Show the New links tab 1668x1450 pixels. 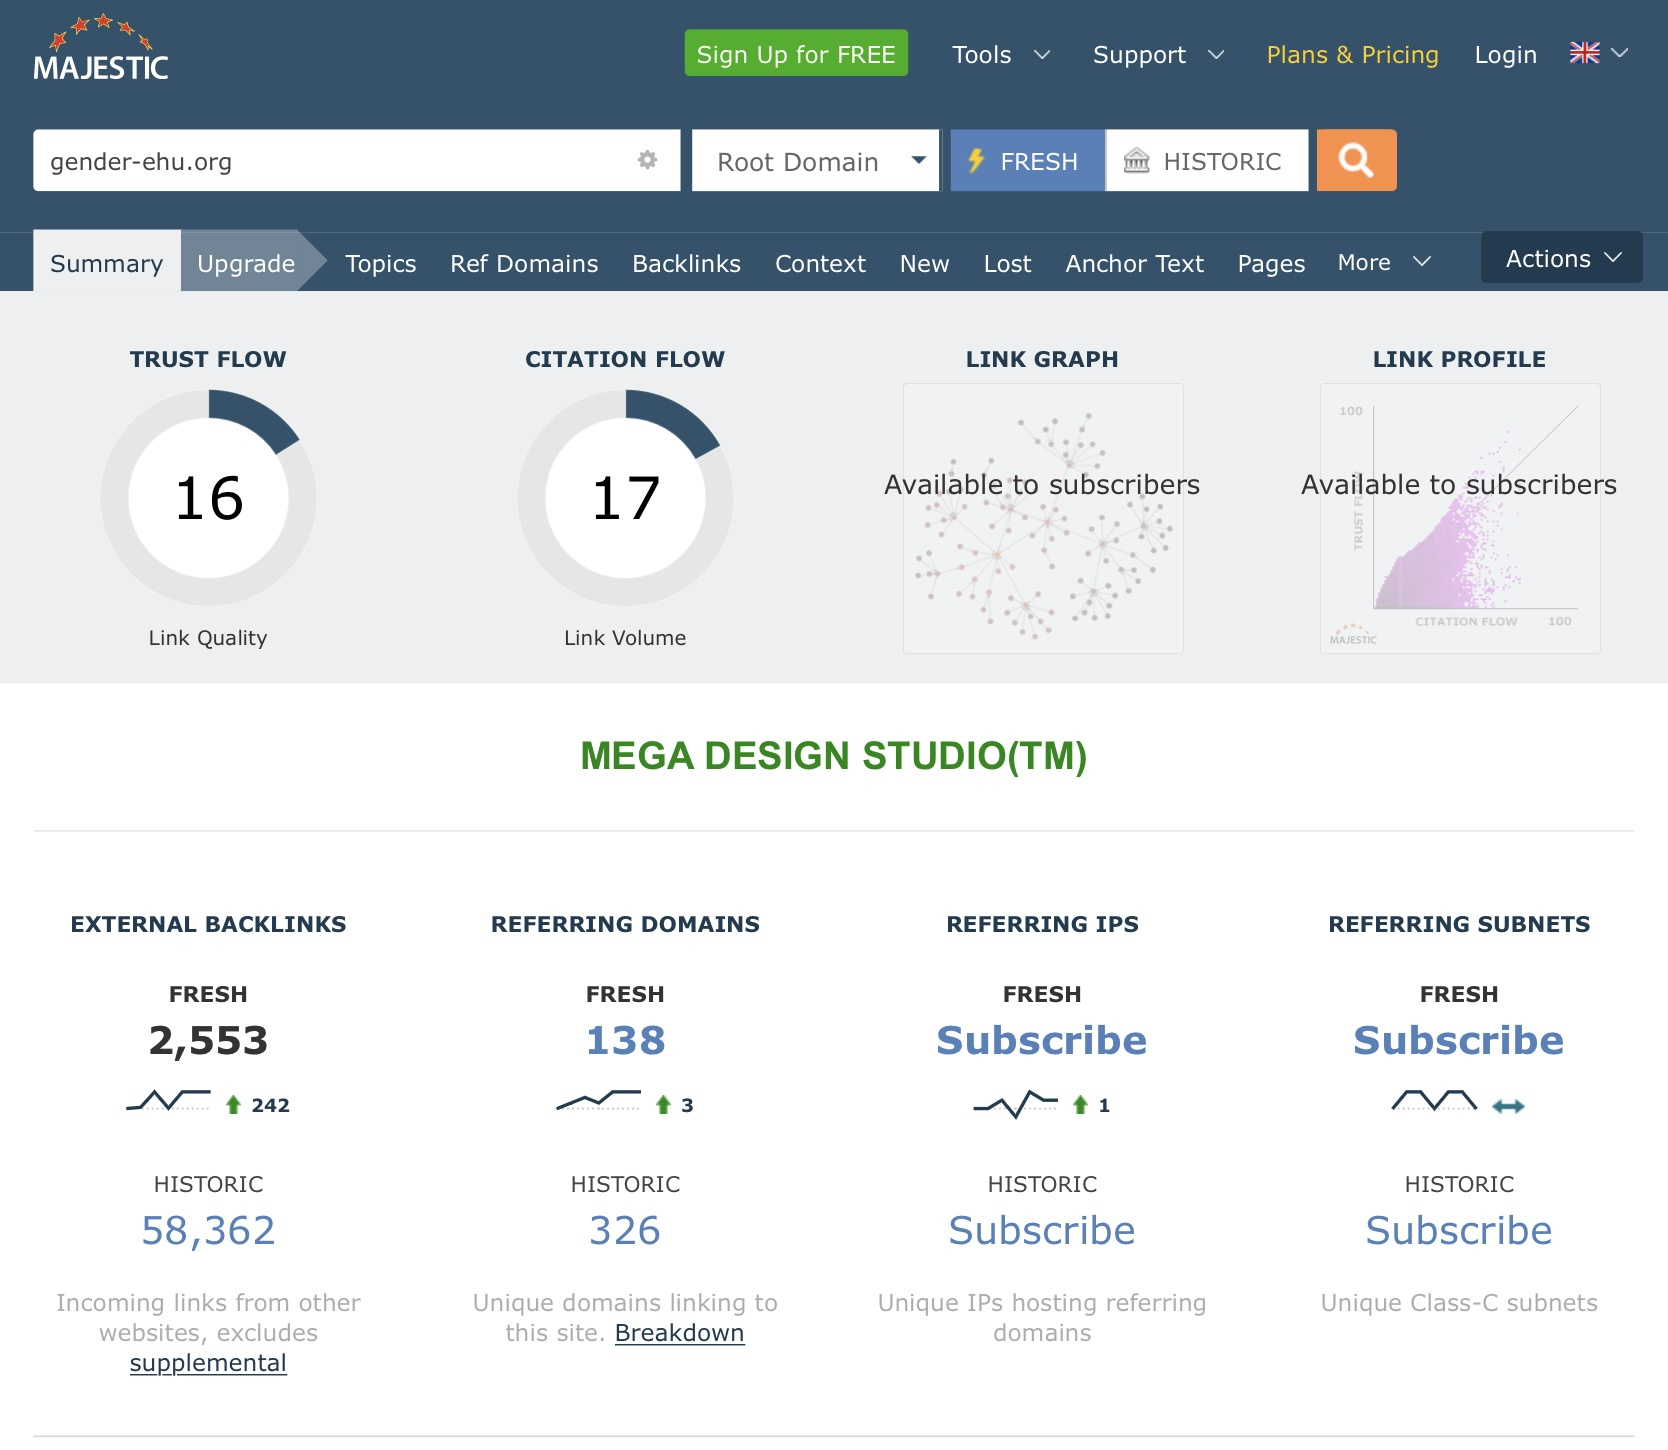pyautogui.click(x=924, y=263)
